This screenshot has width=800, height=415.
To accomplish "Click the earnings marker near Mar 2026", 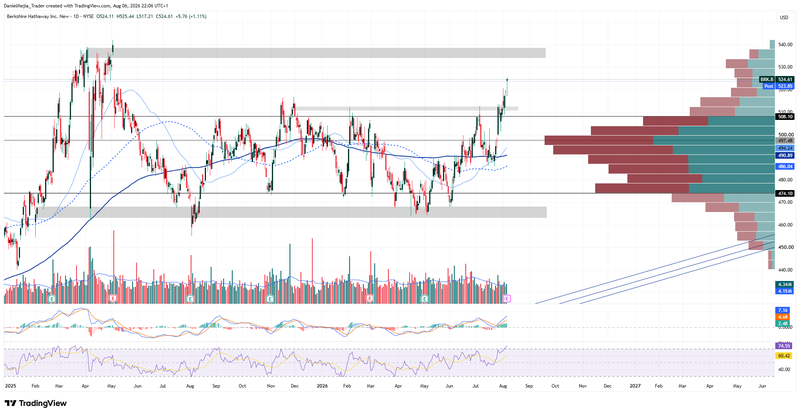I will [x=370, y=298].
